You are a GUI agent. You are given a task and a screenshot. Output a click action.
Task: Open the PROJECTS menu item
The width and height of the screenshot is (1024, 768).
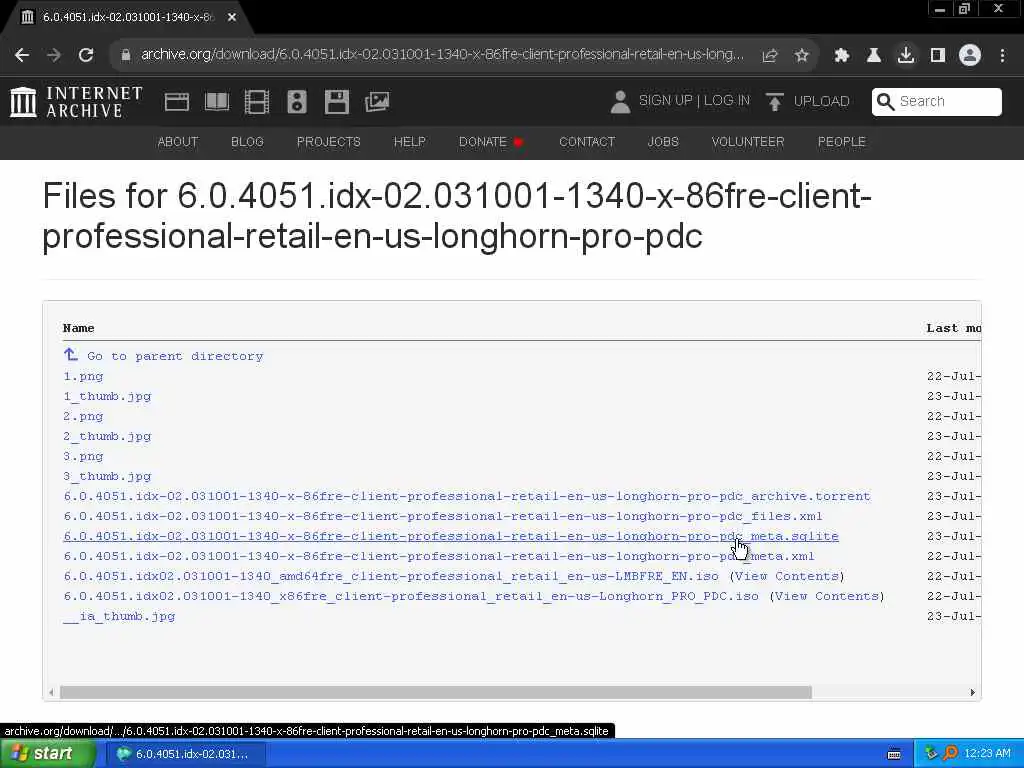pyautogui.click(x=328, y=142)
